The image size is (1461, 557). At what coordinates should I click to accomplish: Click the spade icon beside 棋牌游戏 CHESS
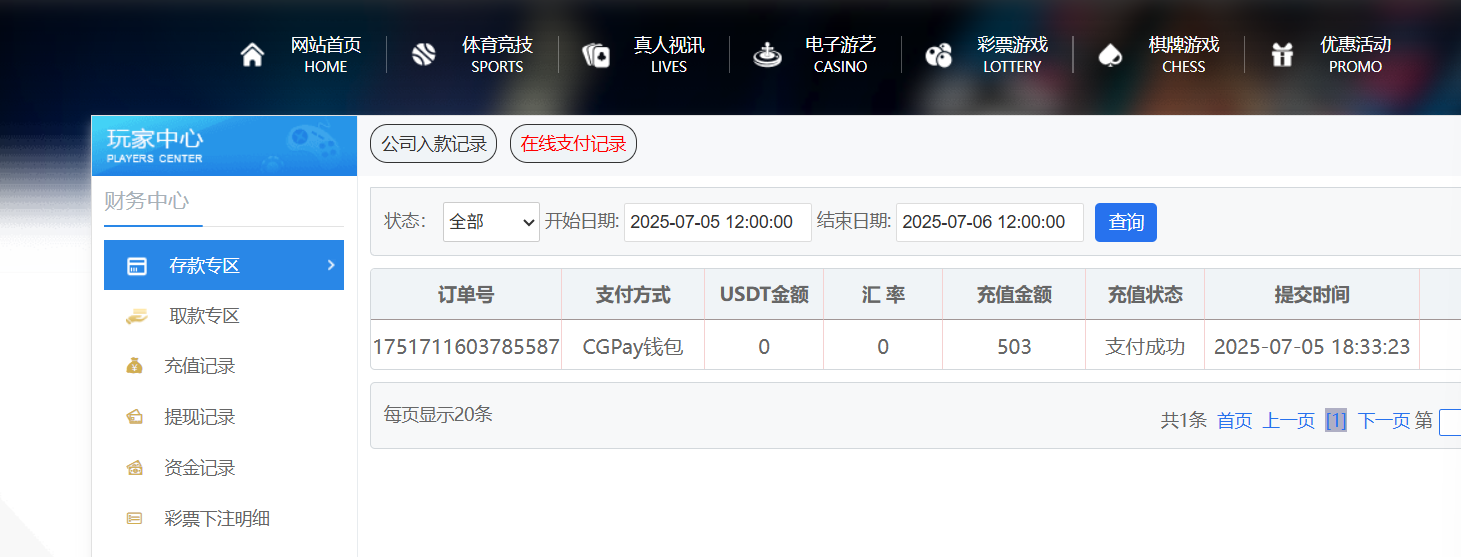(x=1110, y=55)
